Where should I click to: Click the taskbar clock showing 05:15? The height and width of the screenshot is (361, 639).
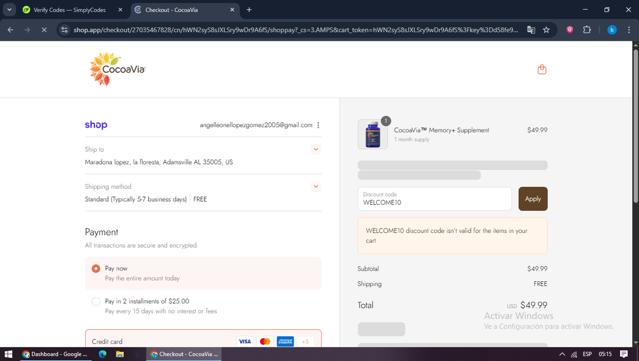pyautogui.click(x=605, y=354)
